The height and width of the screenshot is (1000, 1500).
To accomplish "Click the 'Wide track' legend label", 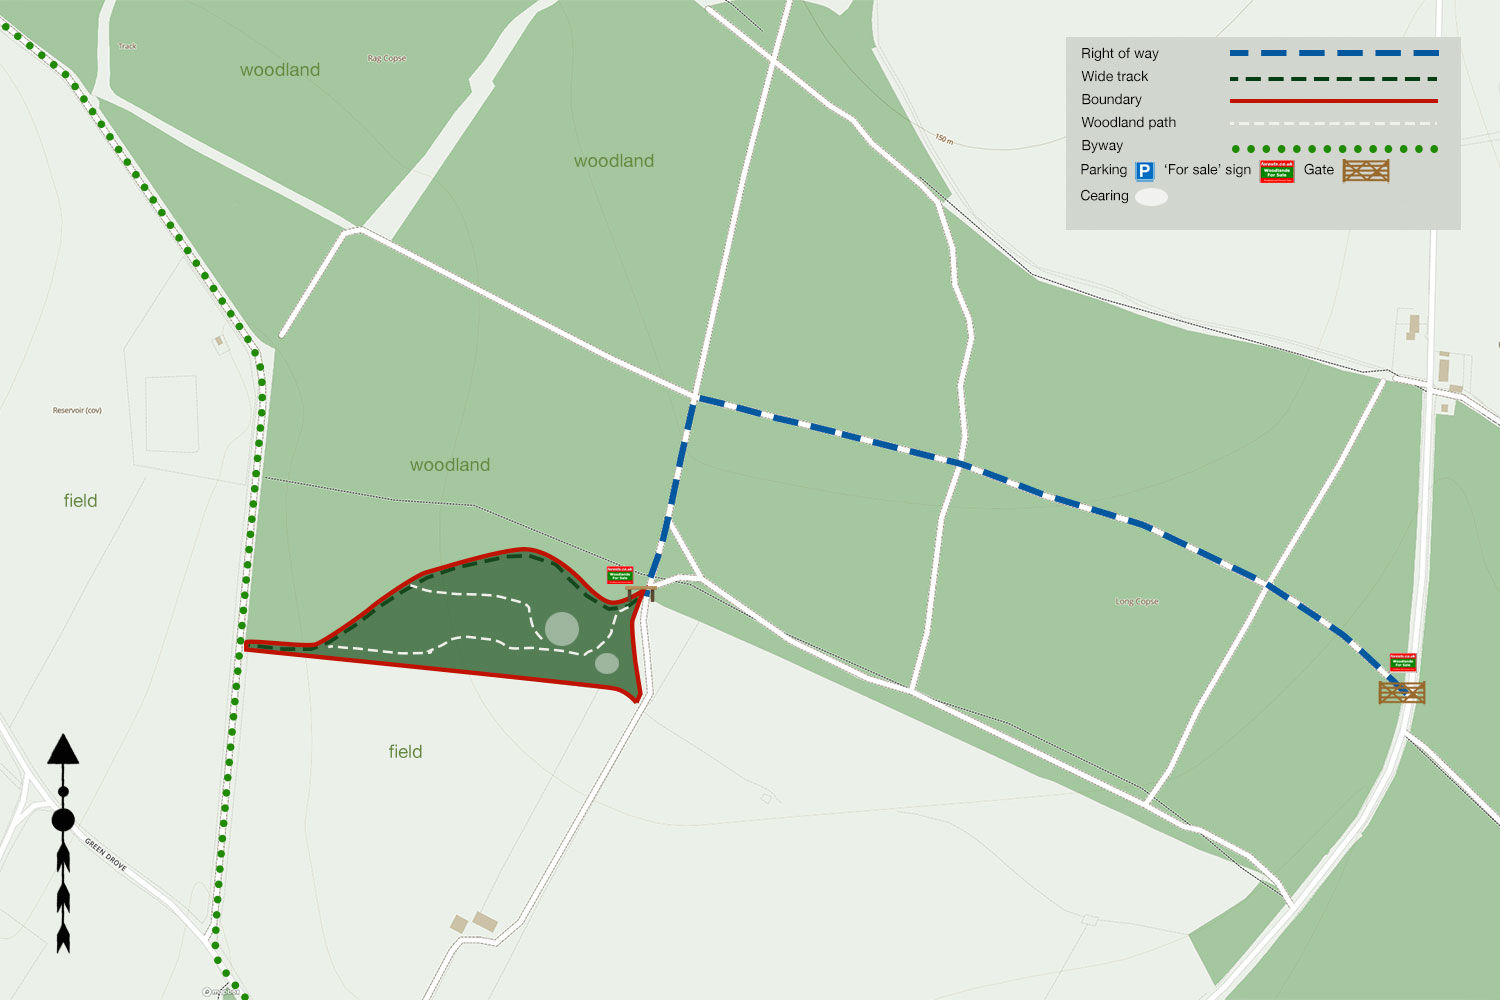I will 1114,76.
